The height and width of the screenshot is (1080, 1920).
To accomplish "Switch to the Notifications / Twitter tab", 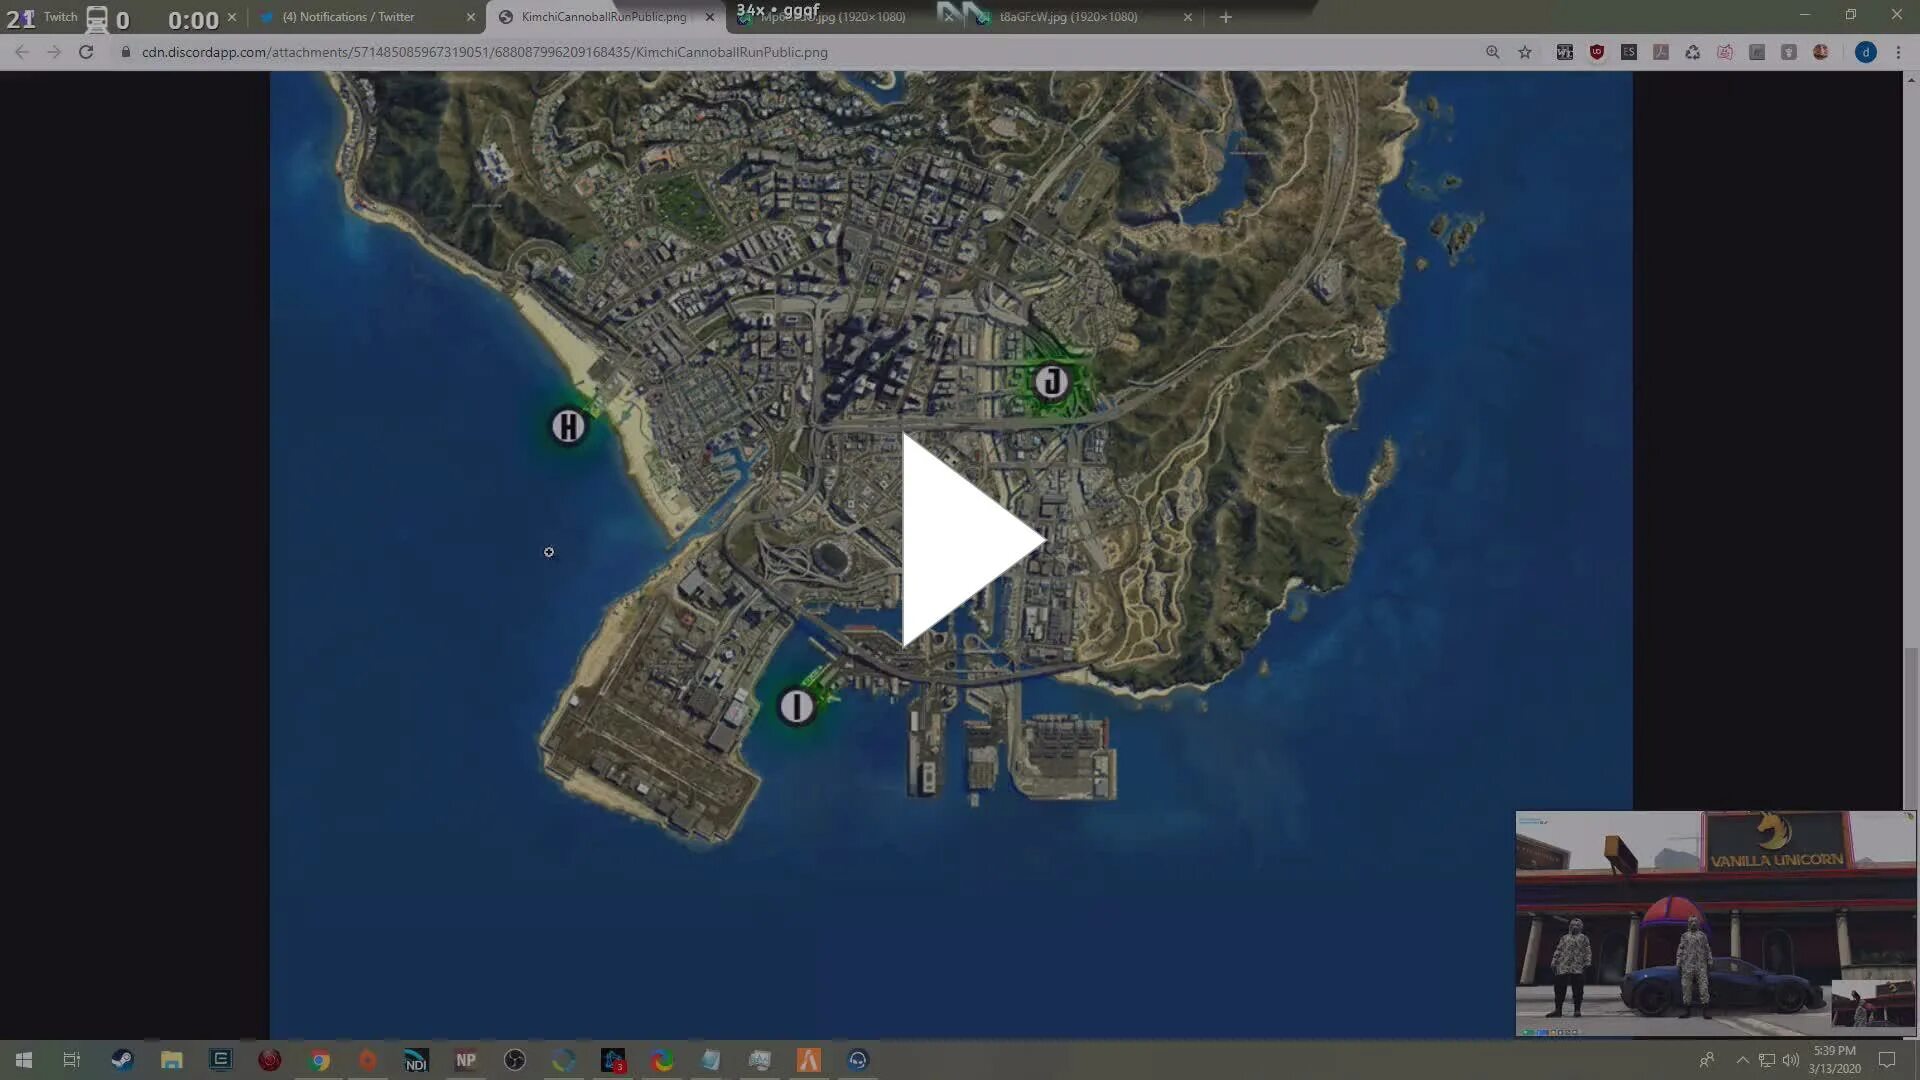I will point(348,17).
